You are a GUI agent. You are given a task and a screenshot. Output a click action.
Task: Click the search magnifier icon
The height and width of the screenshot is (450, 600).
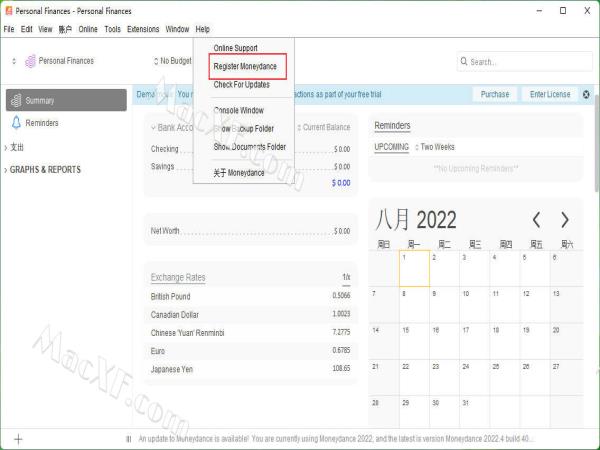pos(464,62)
